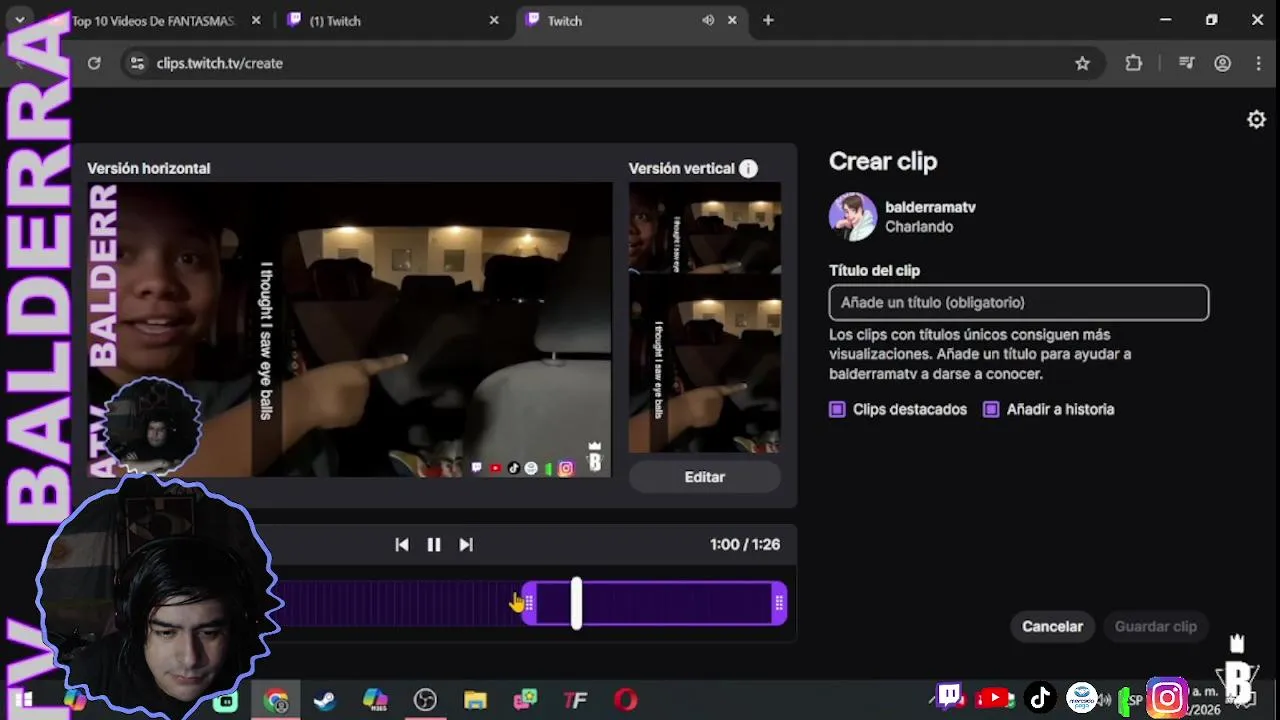Close the (1) Twitch tab
Viewport: 1280px width, 720px height.
point(494,20)
